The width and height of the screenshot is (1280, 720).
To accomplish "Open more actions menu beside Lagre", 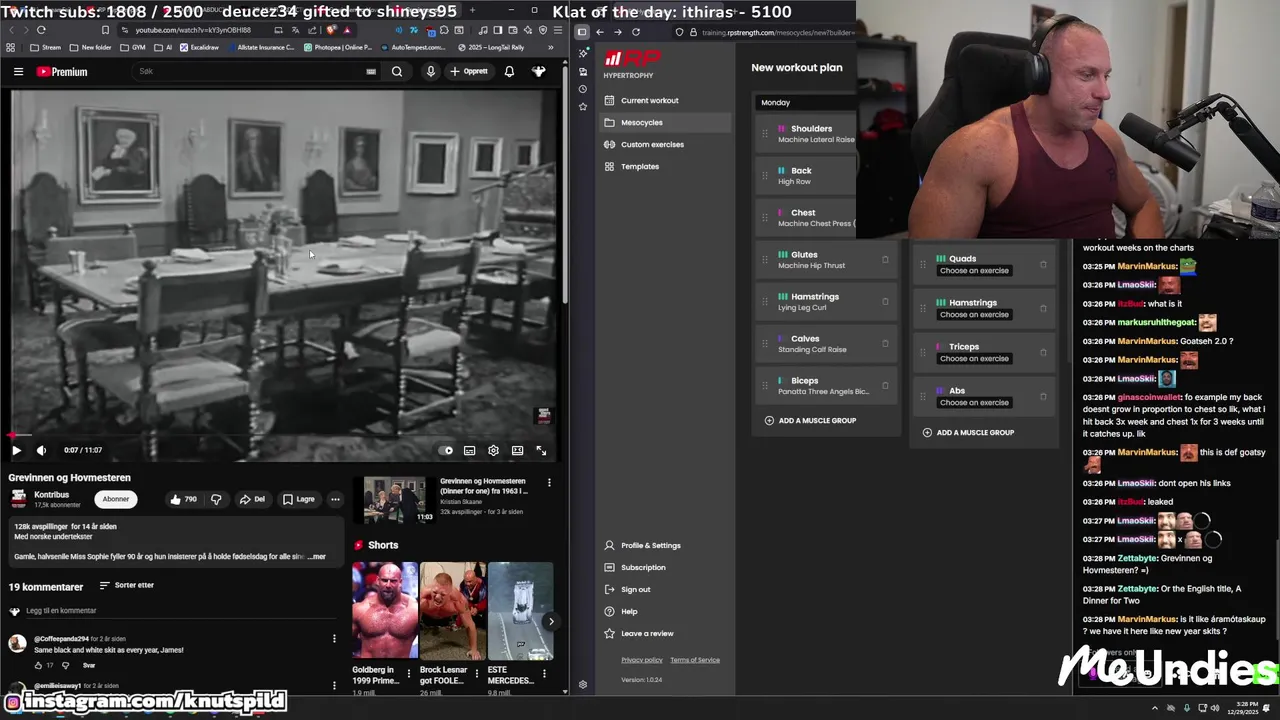I will (335, 499).
